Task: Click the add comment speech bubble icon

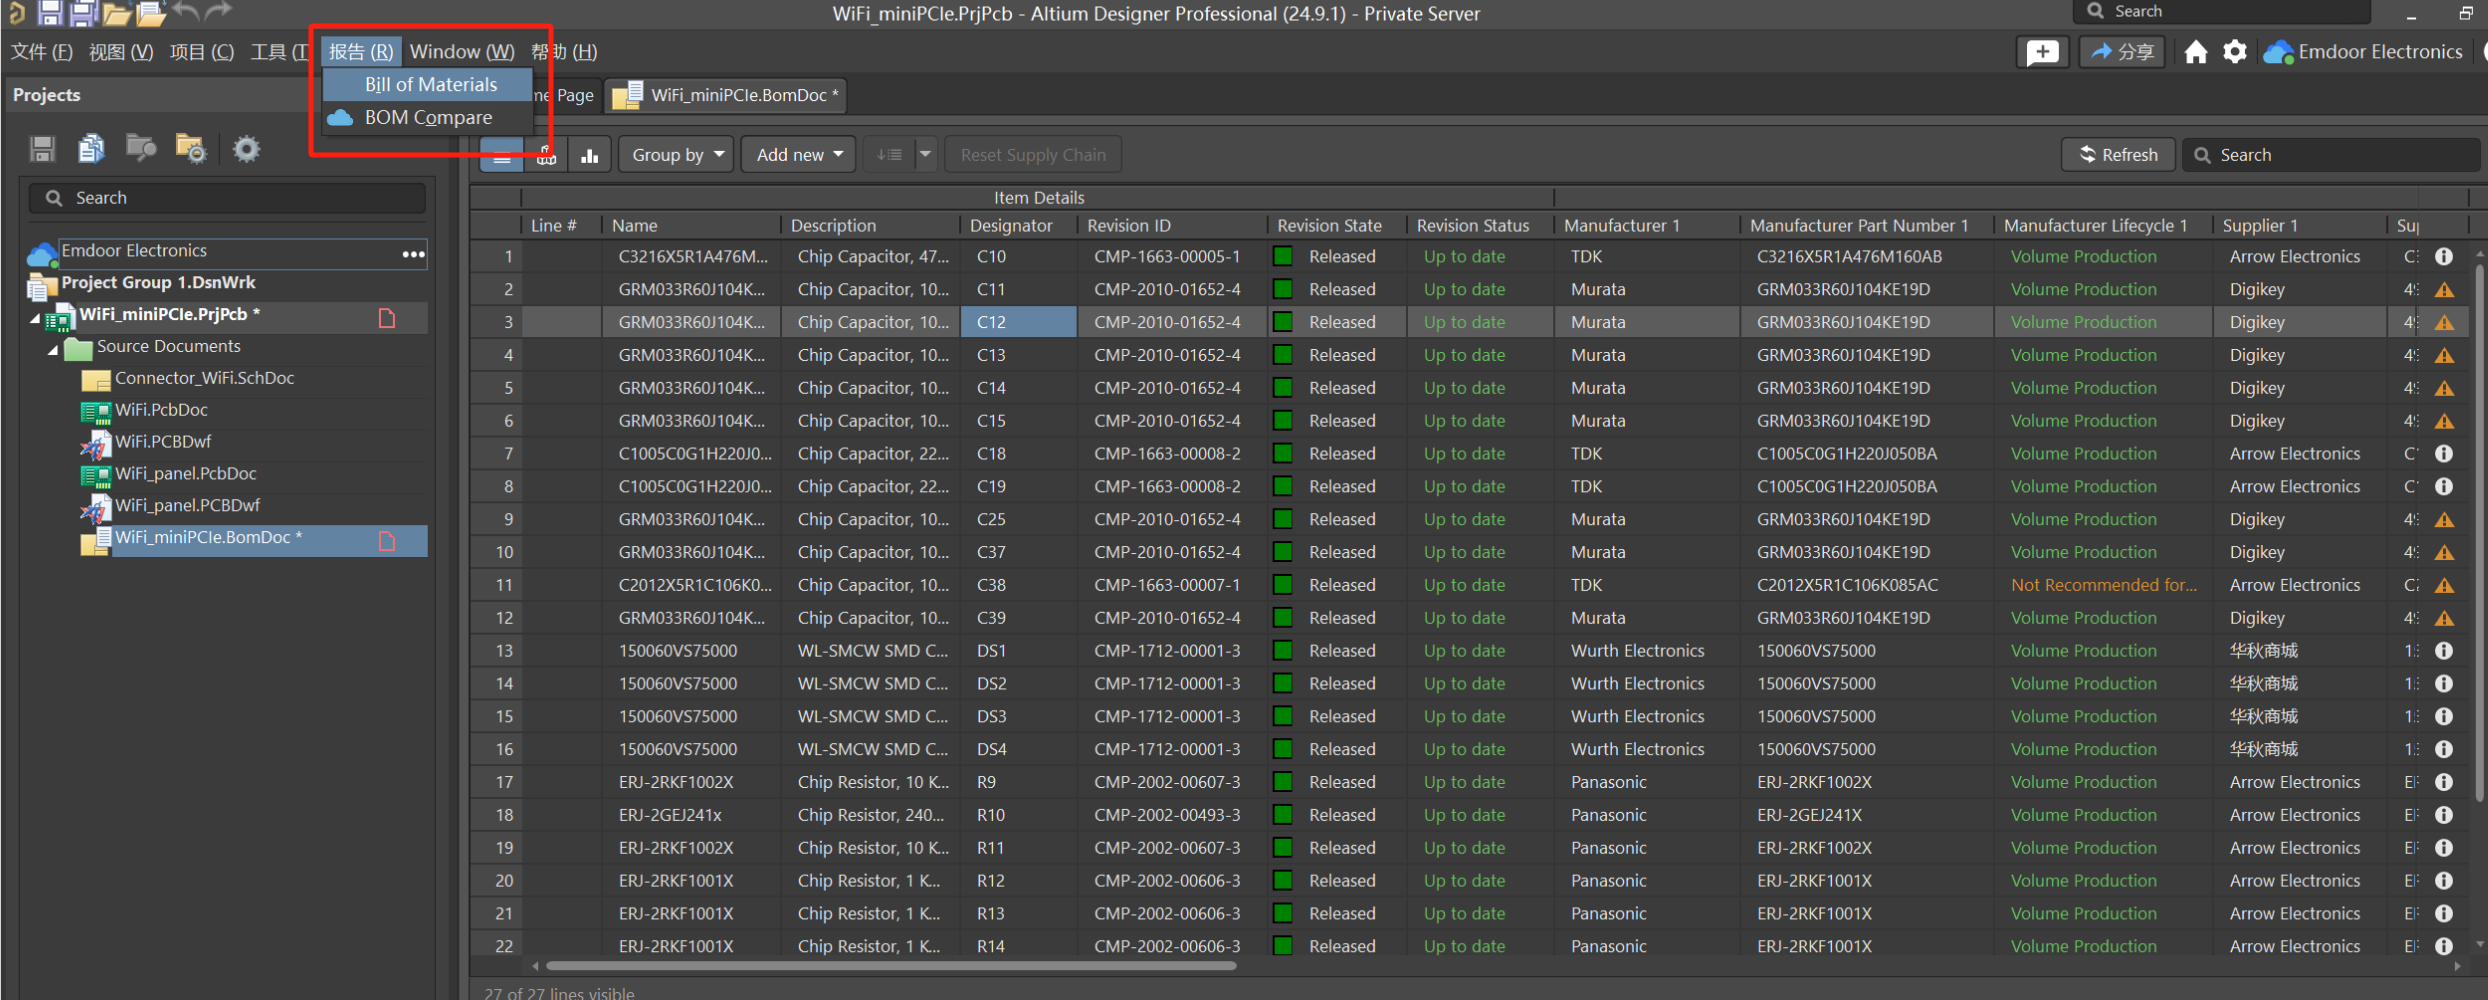Action: coord(2041,52)
